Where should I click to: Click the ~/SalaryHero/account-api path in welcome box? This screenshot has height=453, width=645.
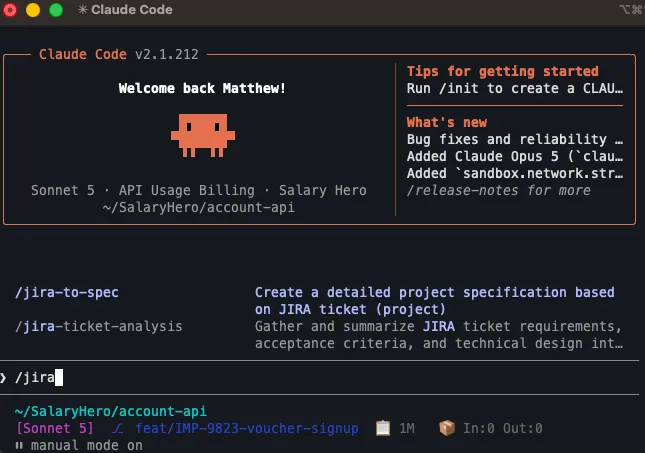pos(199,207)
